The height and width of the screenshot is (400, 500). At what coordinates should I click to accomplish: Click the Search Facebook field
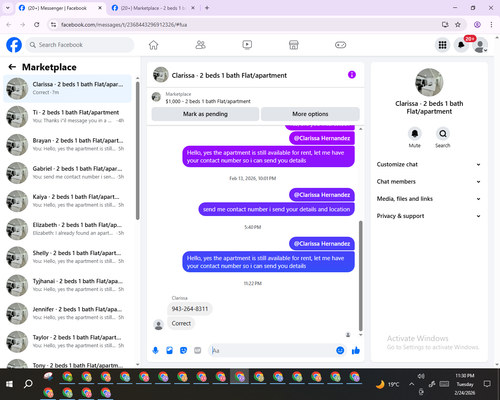coord(80,45)
